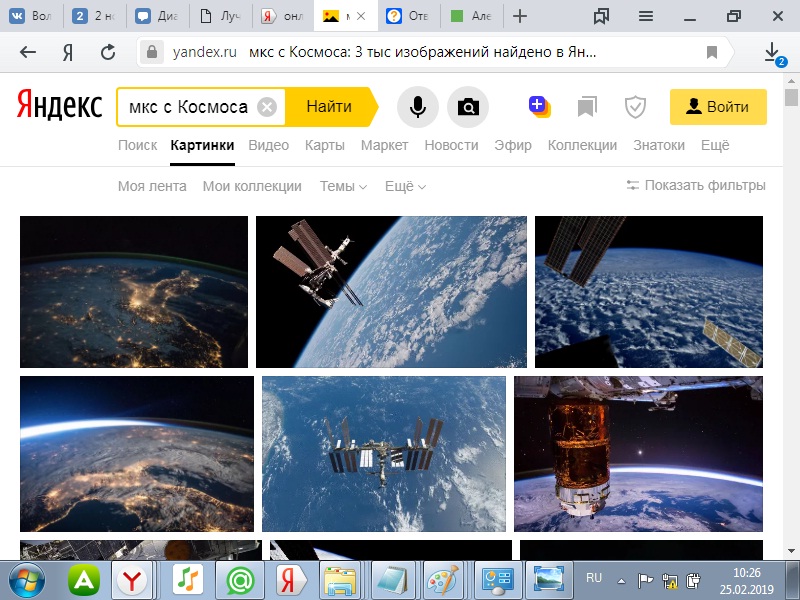Open the Карты tab

click(x=324, y=145)
